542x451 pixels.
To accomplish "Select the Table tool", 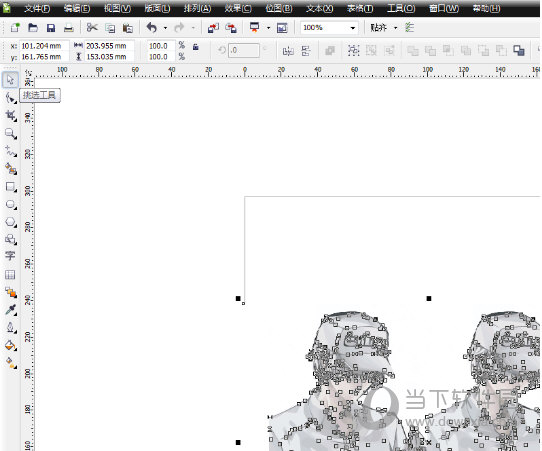I will click(10, 275).
